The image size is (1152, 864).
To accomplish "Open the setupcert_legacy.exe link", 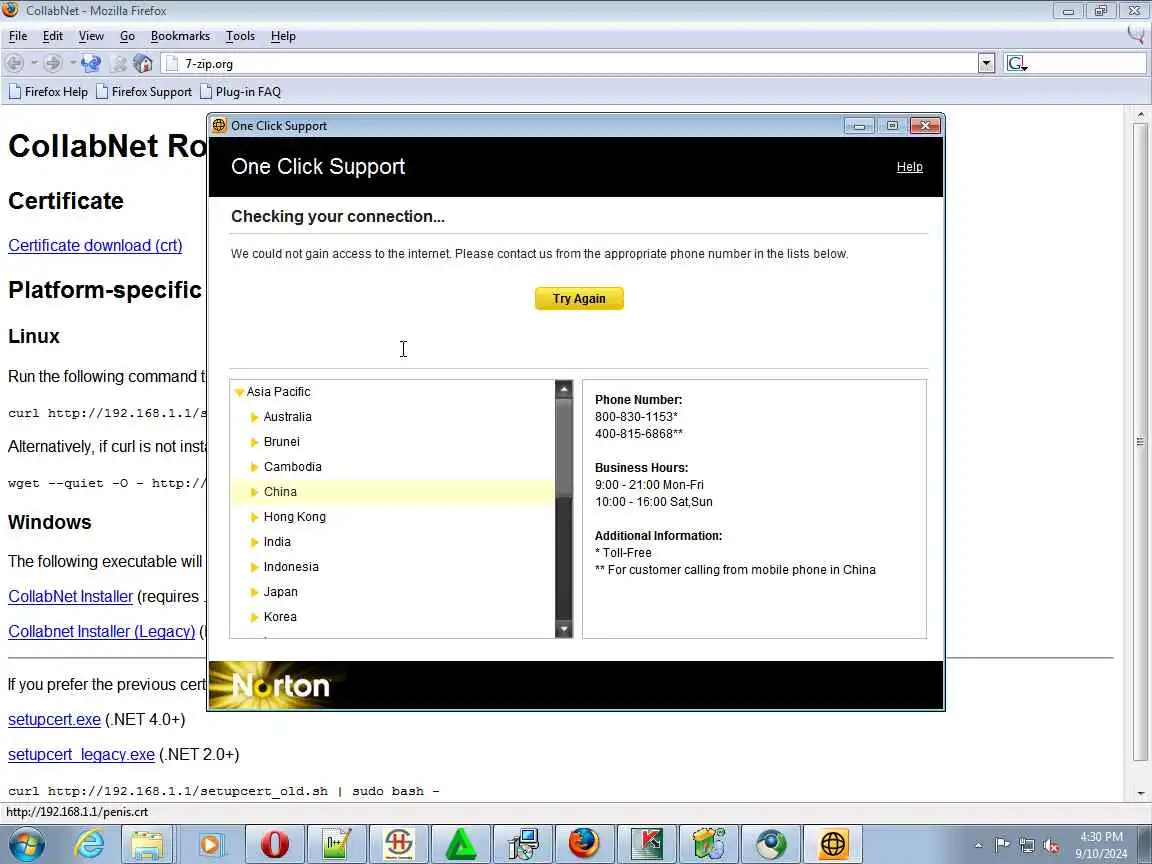I will coord(82,755).
